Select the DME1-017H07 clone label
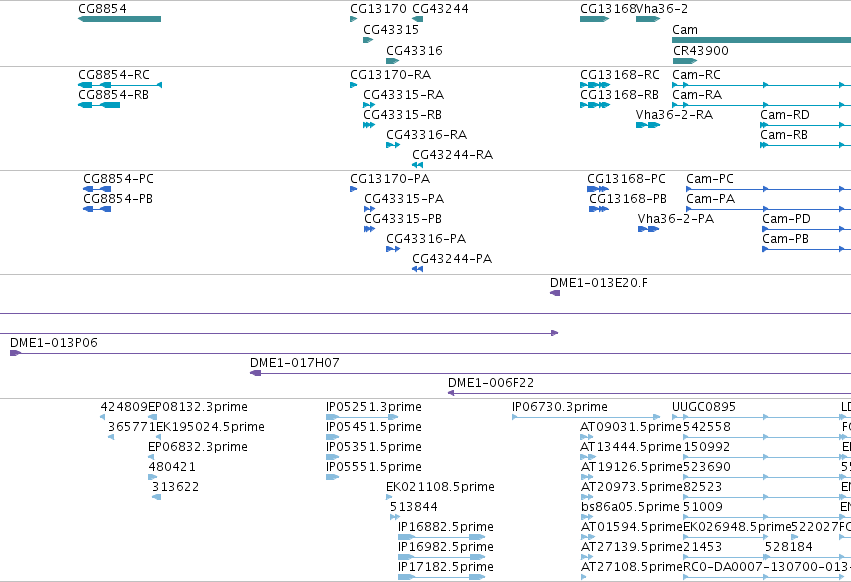 [295, 363]
